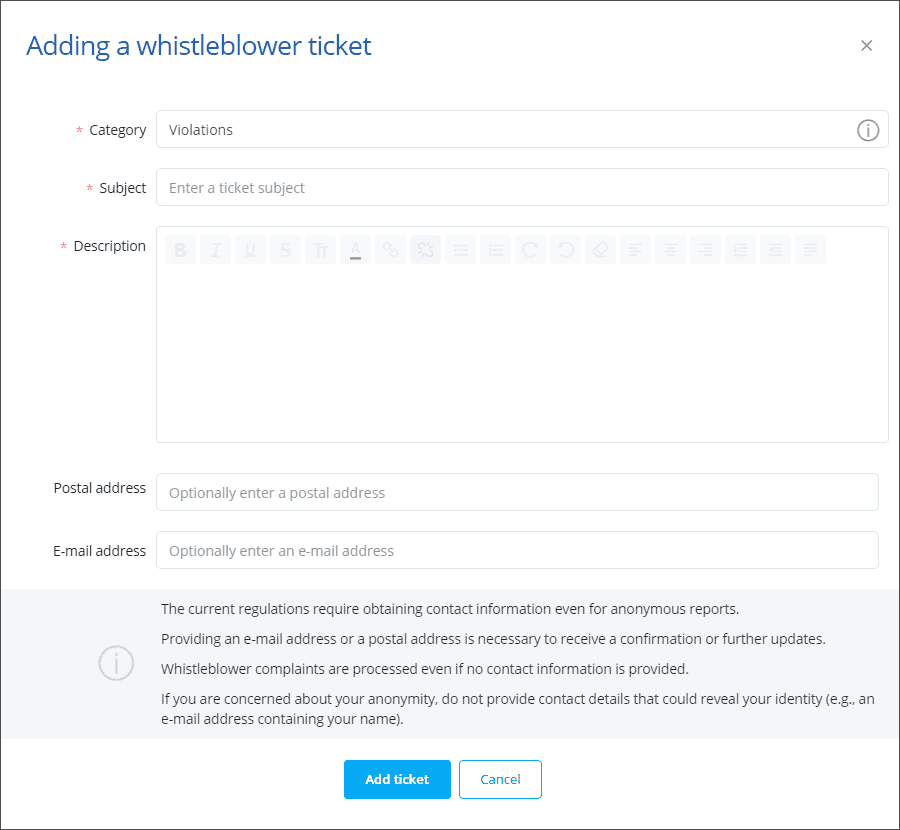
Task: Align description text to center
Action: click(670, 250)
